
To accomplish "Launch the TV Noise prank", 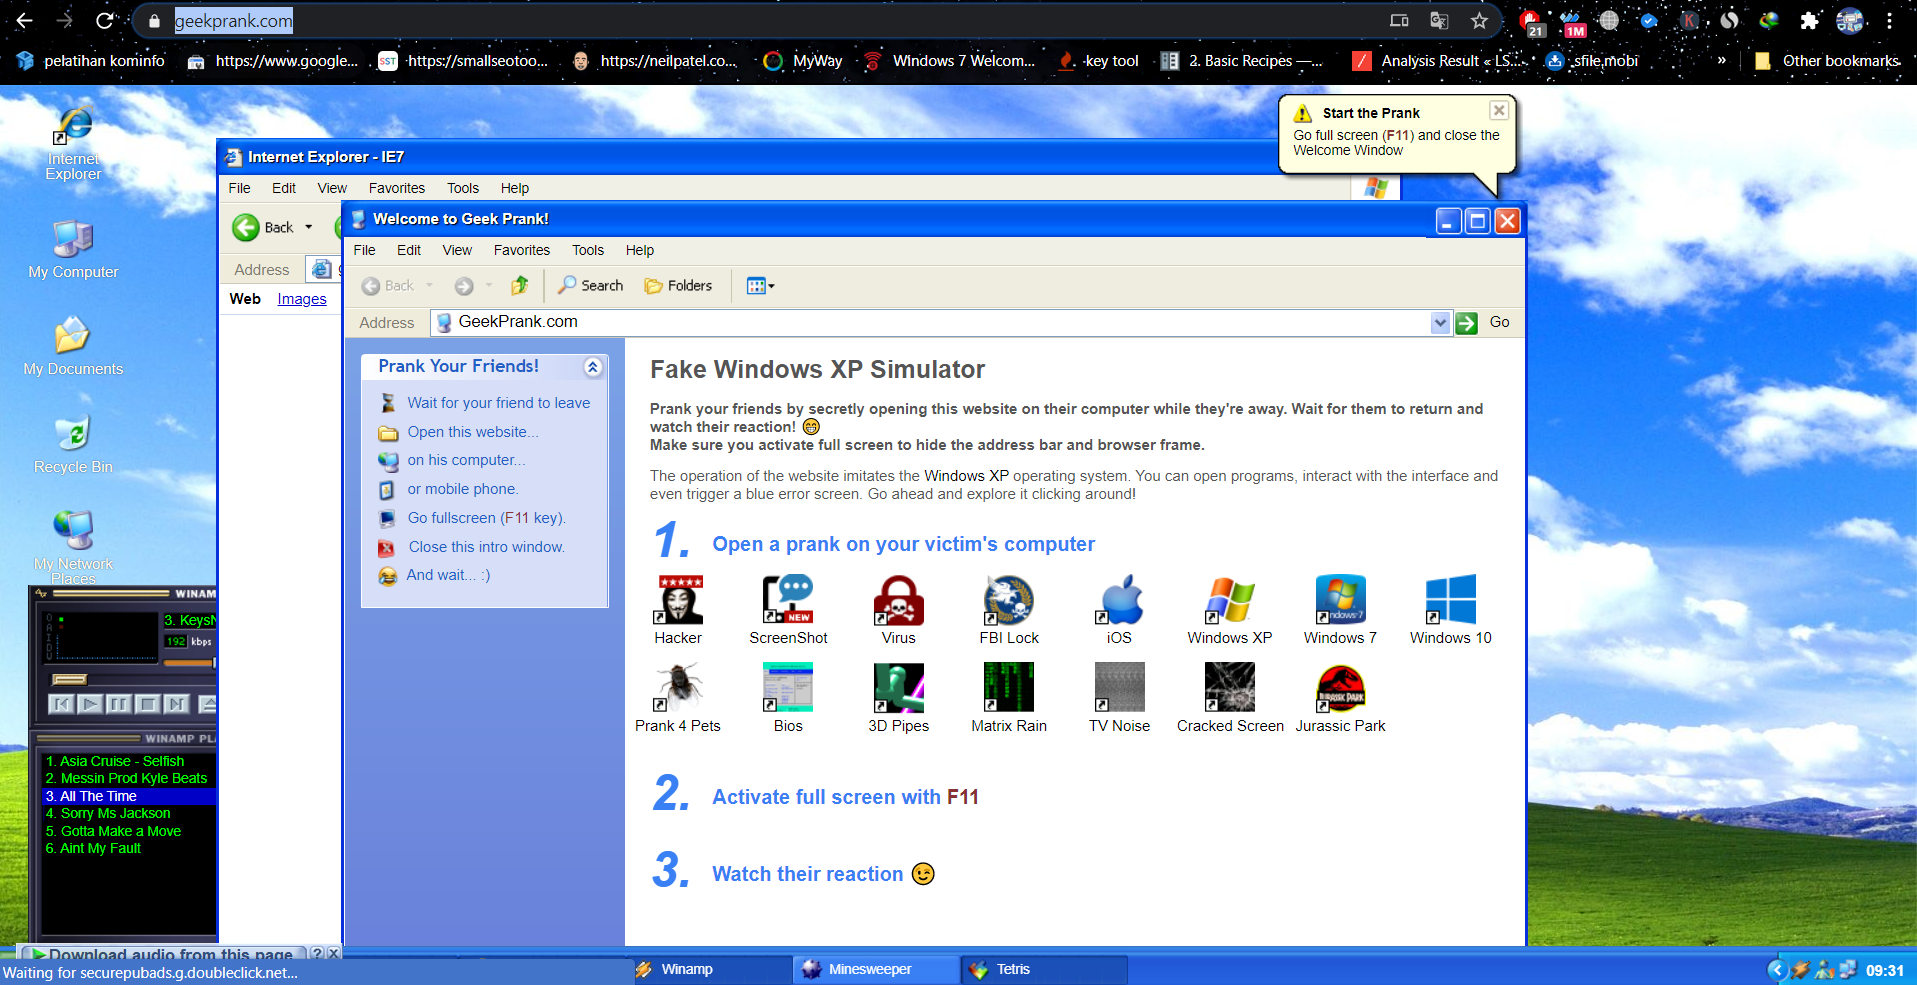I will [1119, 698].
